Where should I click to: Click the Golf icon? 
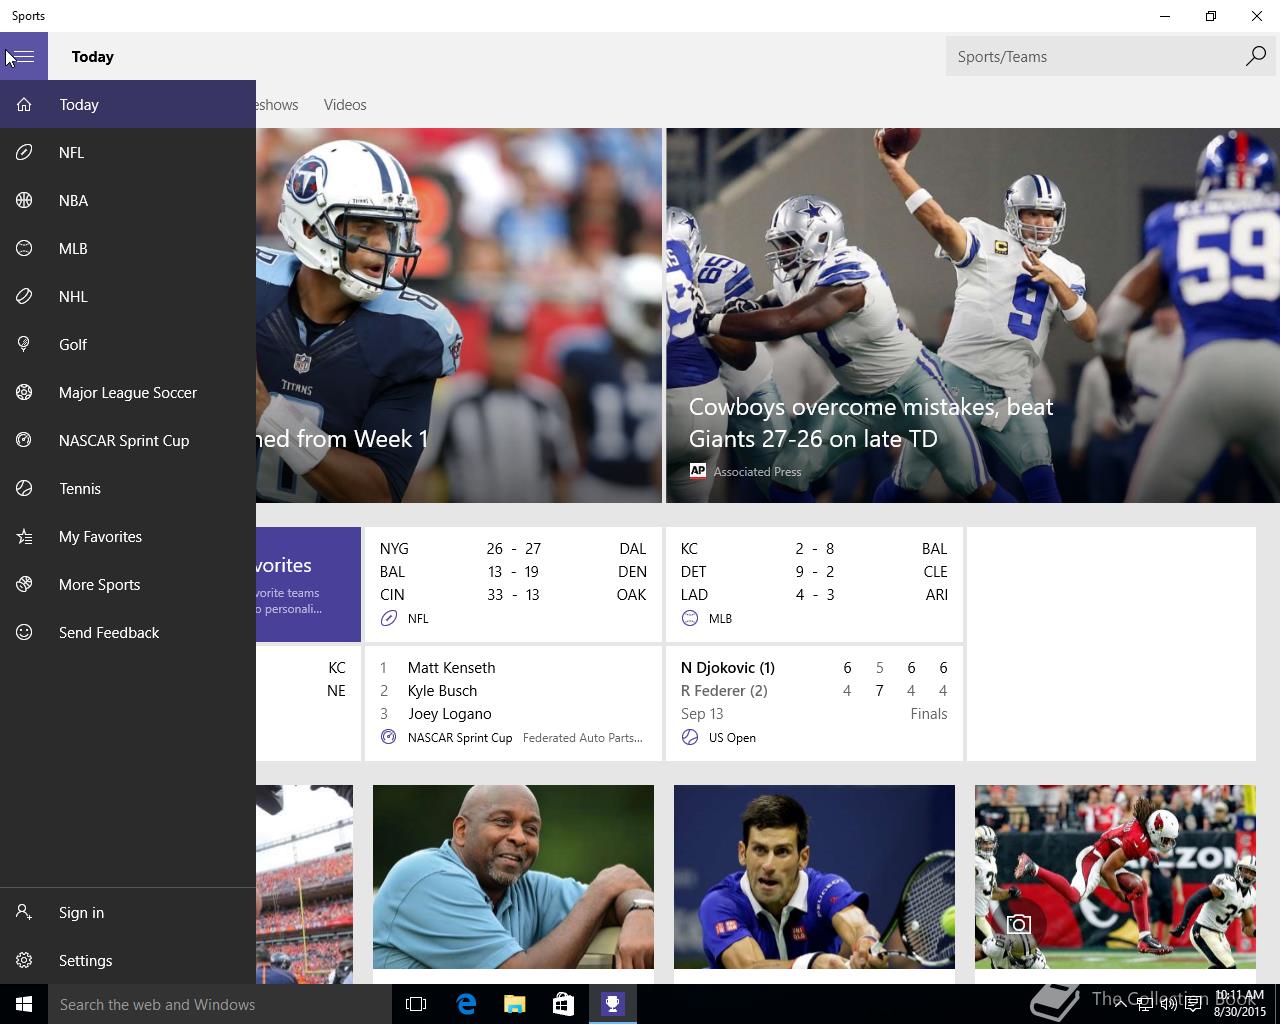tap(24, 344)
